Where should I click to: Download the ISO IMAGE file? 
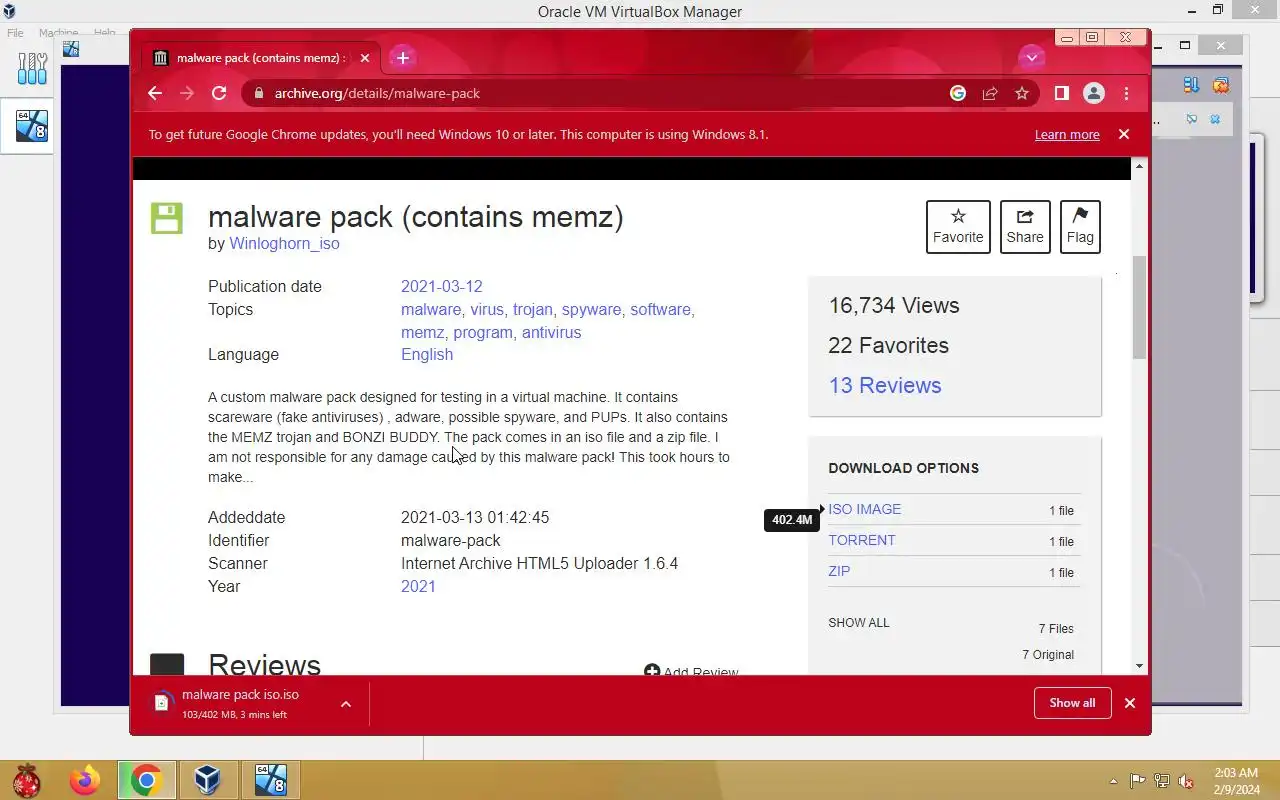coord(865,509)
